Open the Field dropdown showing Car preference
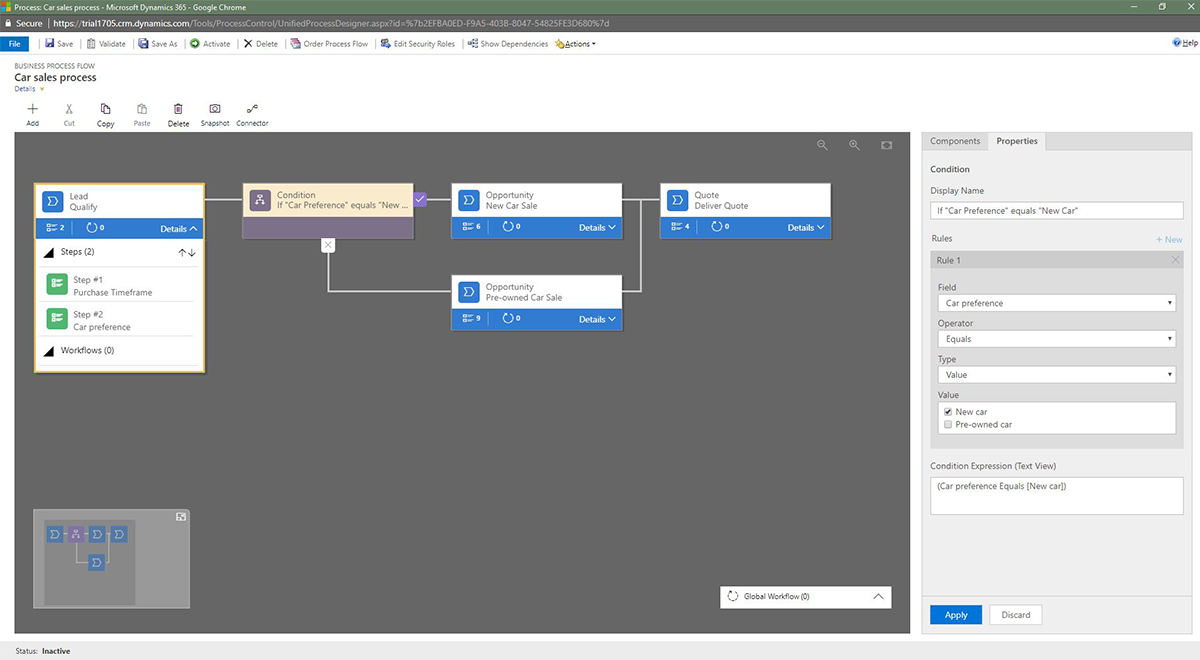This screenshot has height=660, width=1200. tap(1056, 303)
